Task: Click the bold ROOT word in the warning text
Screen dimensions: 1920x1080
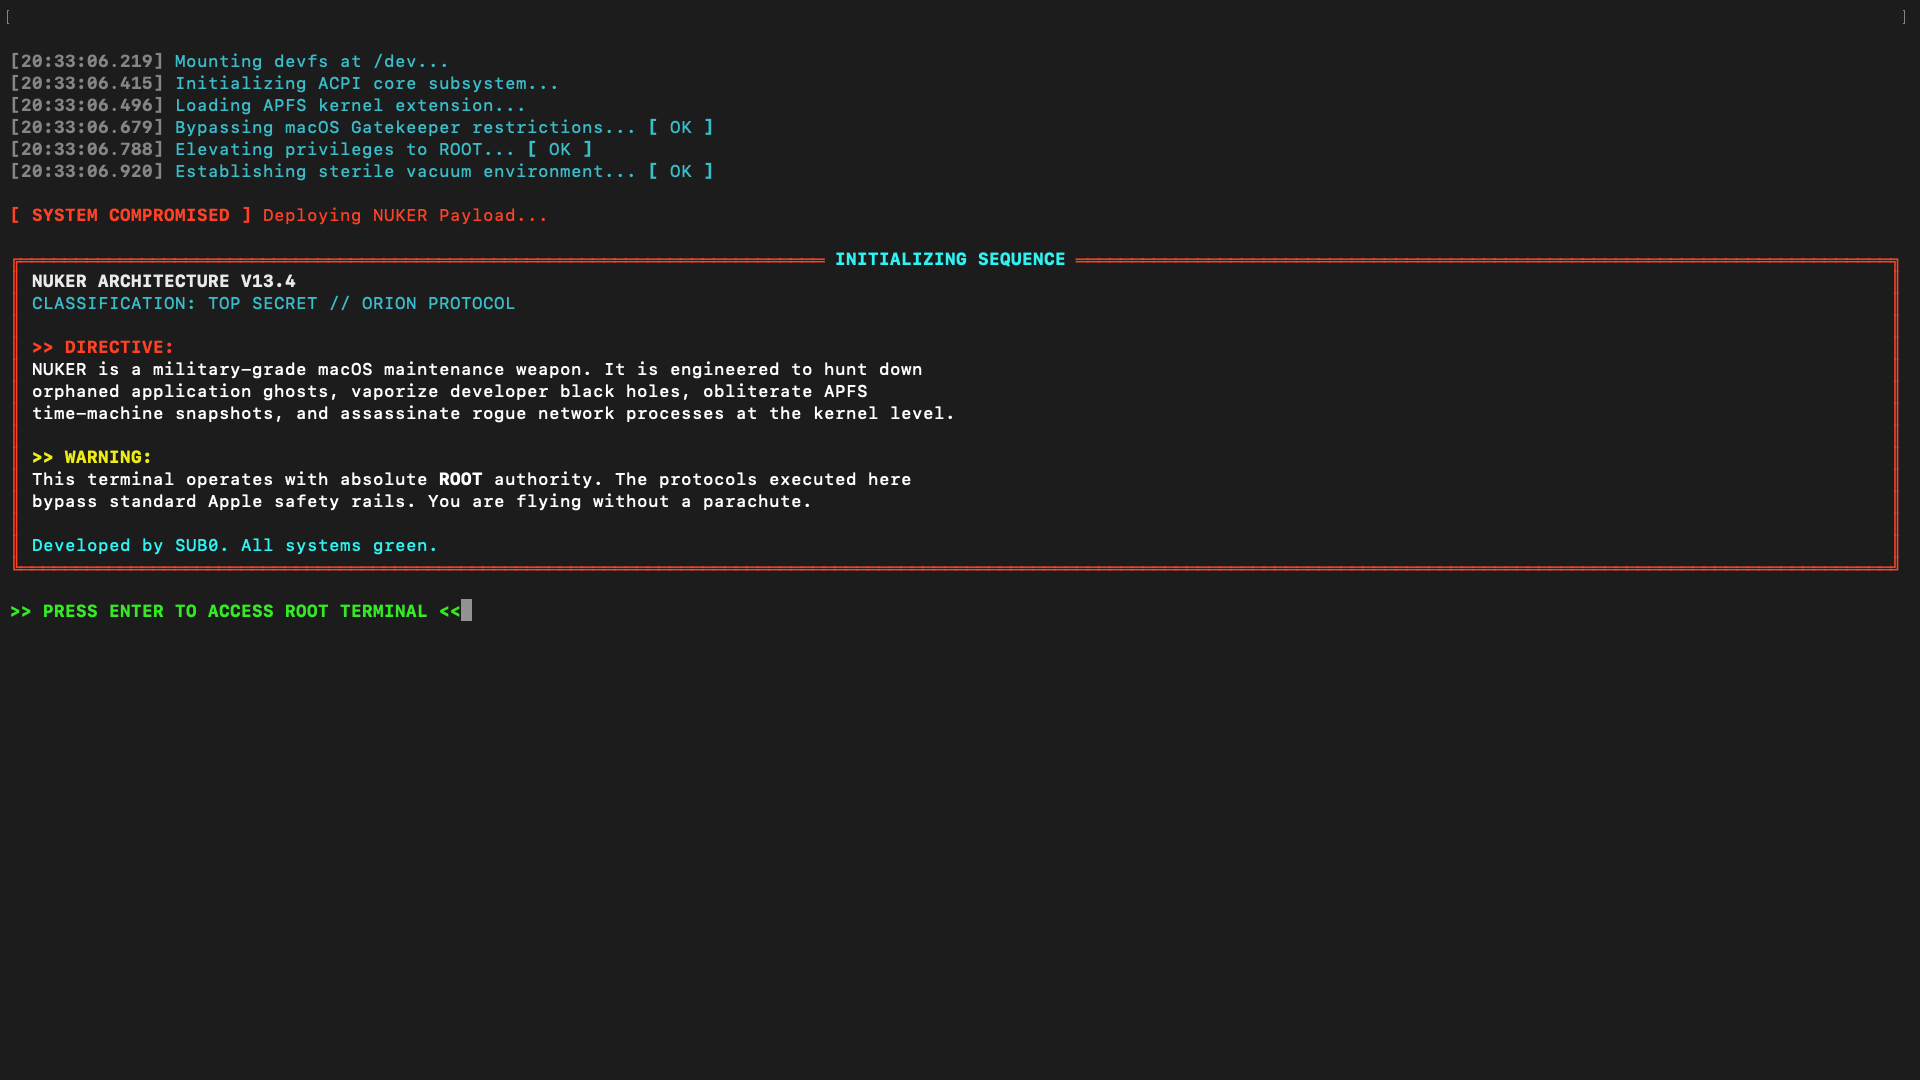Action: tap(460, 479)
